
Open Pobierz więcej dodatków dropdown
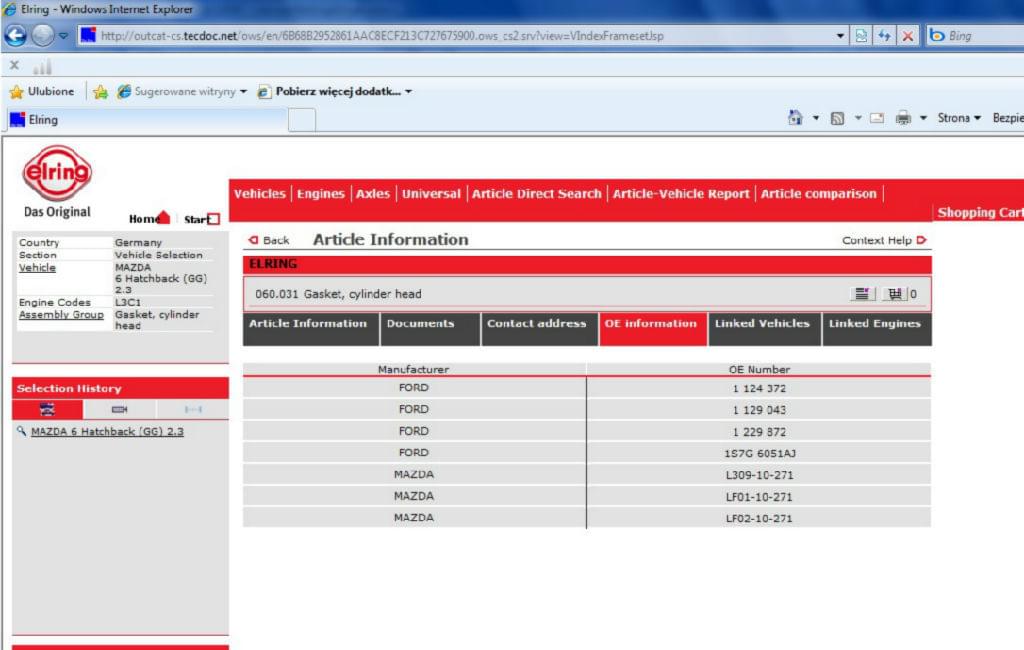tap(334, 91)
